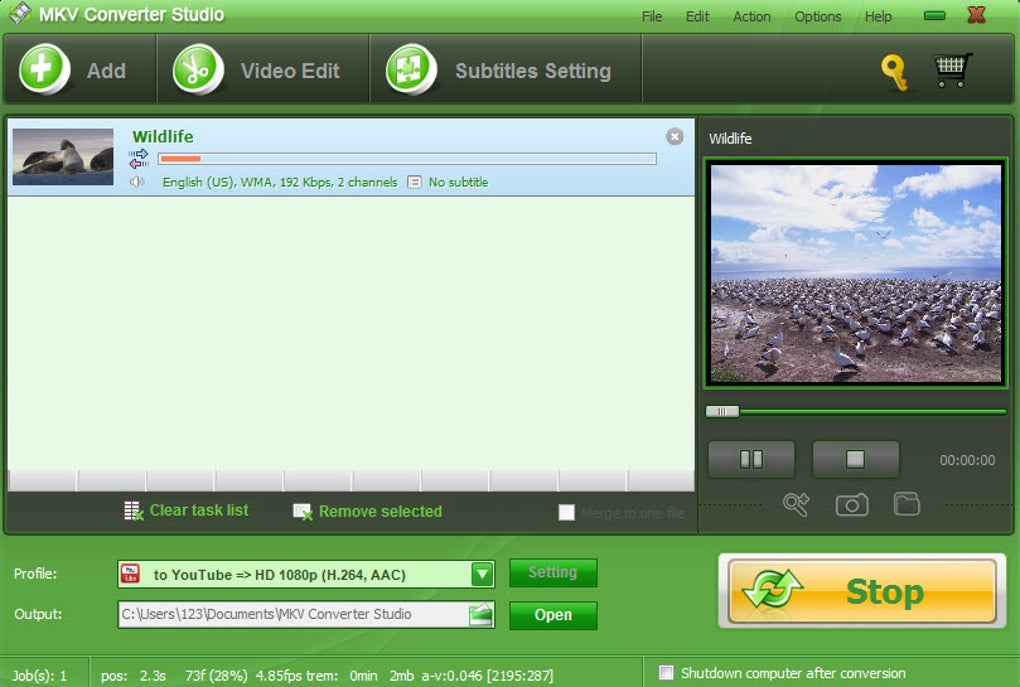Click the YouTube profile icon
1020x687 pixels.
pyautogui.click(x=130, y=574)
